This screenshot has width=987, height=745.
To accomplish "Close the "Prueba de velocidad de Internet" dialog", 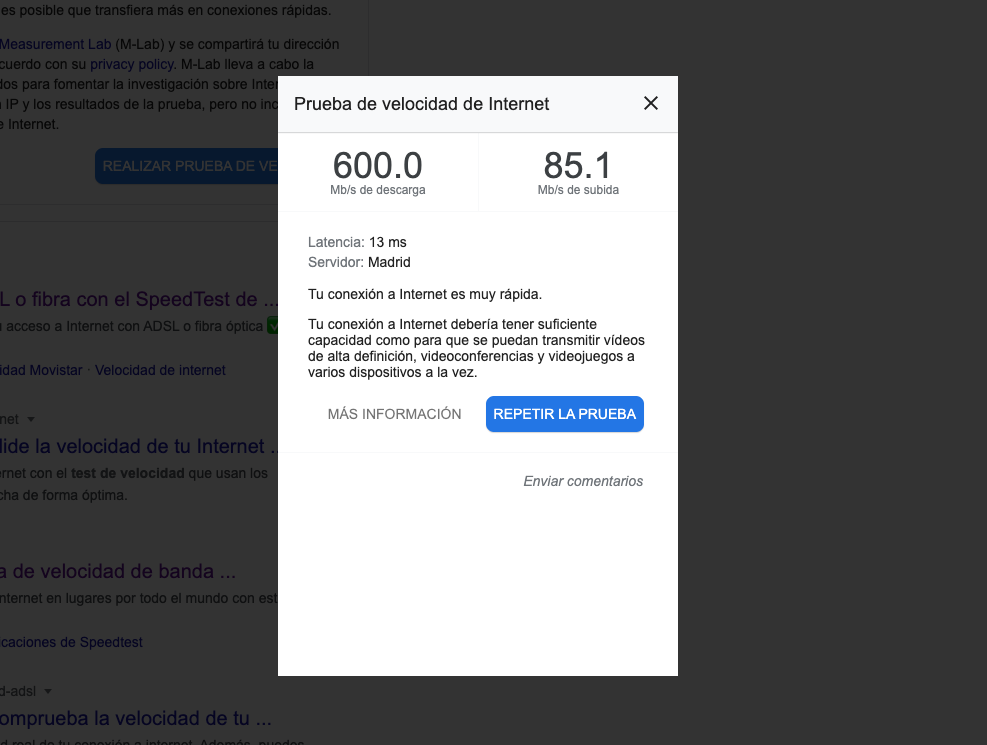I will [x=651, y=103].
